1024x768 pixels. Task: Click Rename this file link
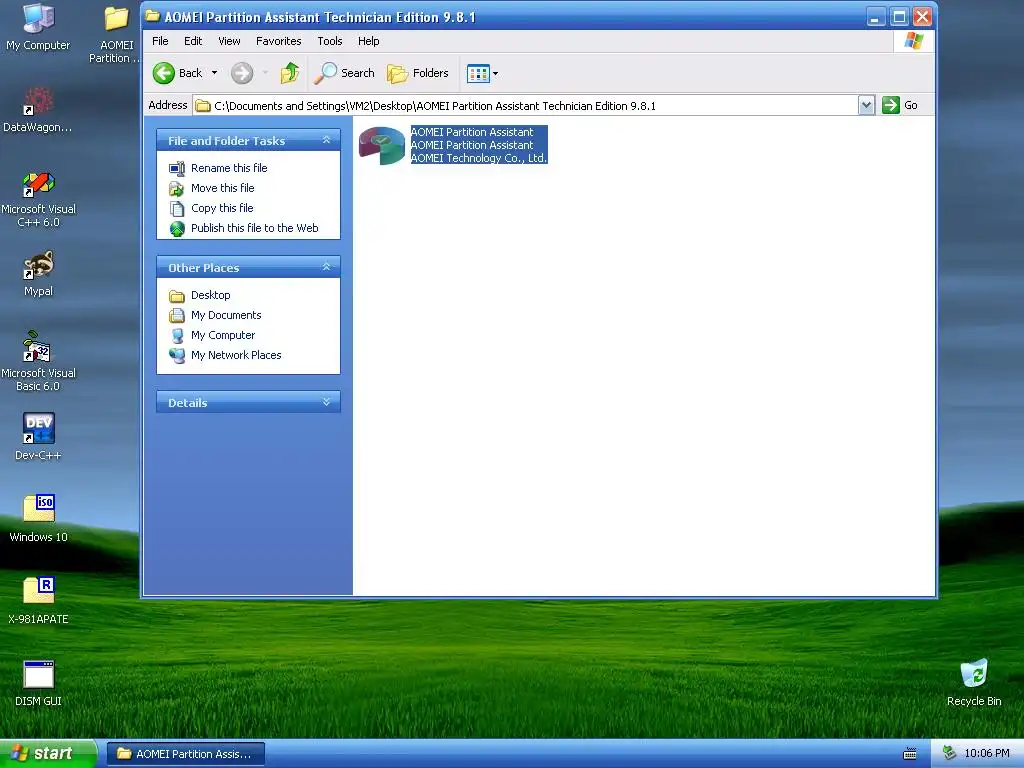click(x=229, y=168)
